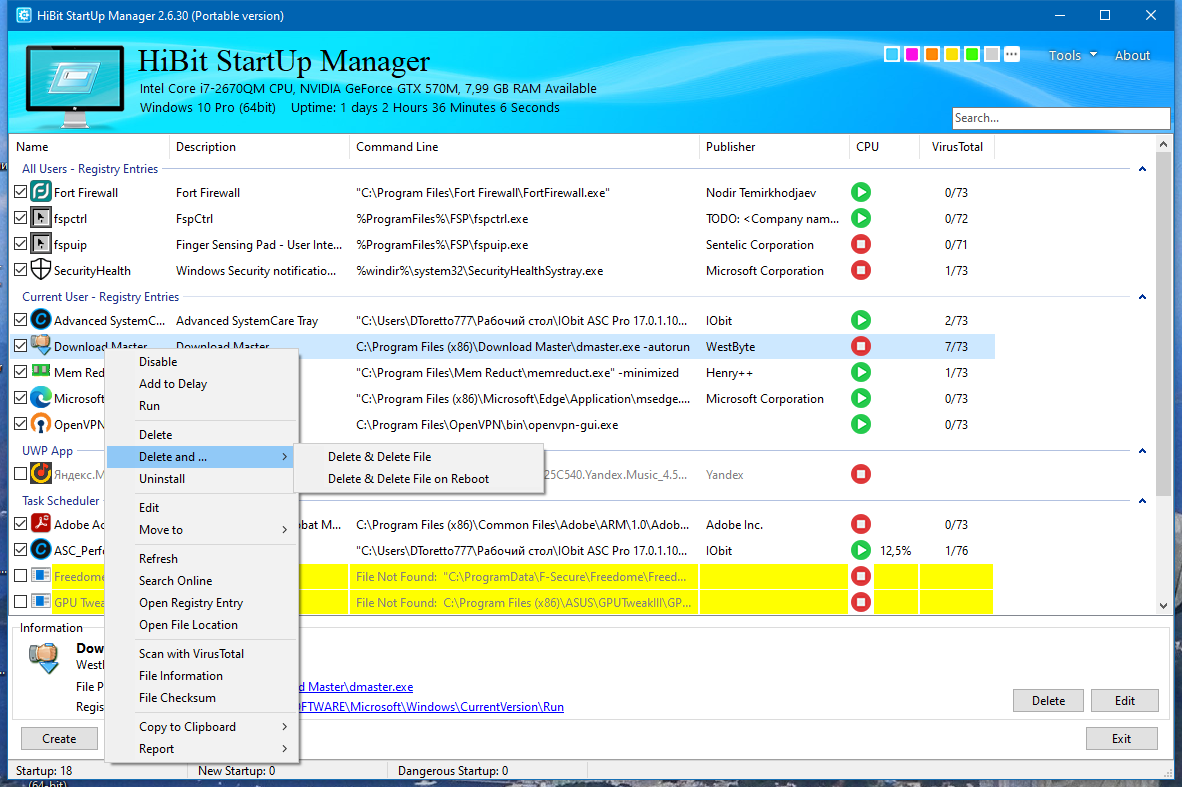Pick the cyan color theme swatch
Image resolution: width=1182 pixels, height=787 pixels.
892,54
